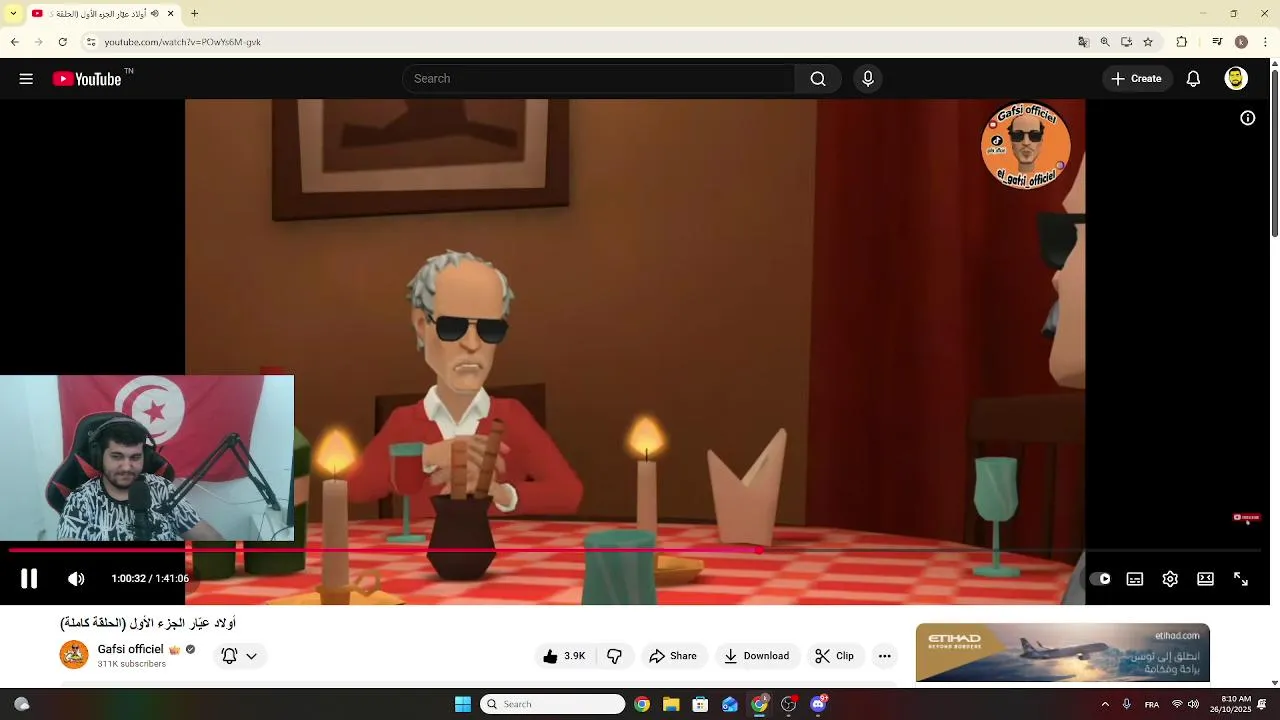Screen dimensions: 1280x720
Task: Go forward in browser history
Action: point(38,42)
